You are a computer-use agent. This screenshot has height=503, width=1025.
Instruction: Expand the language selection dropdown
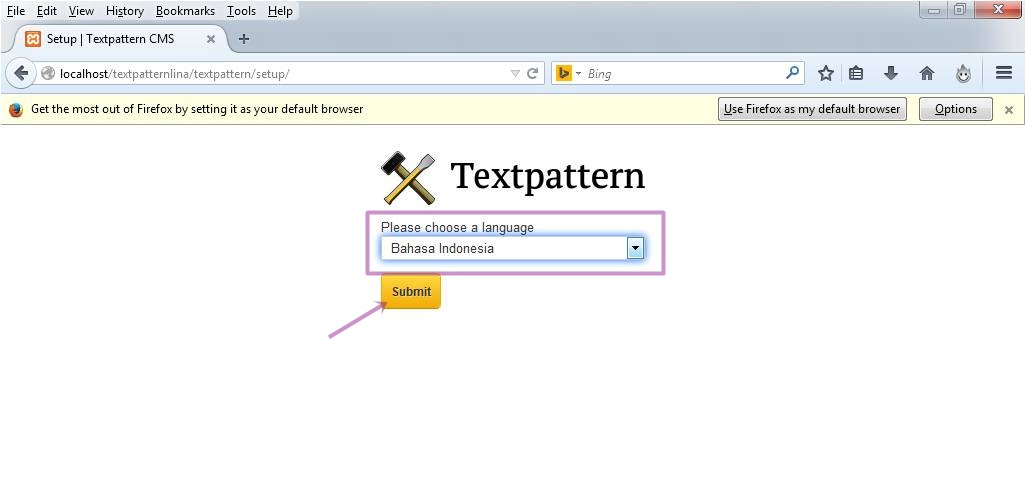pyautogui.click(x=635, y=248)
